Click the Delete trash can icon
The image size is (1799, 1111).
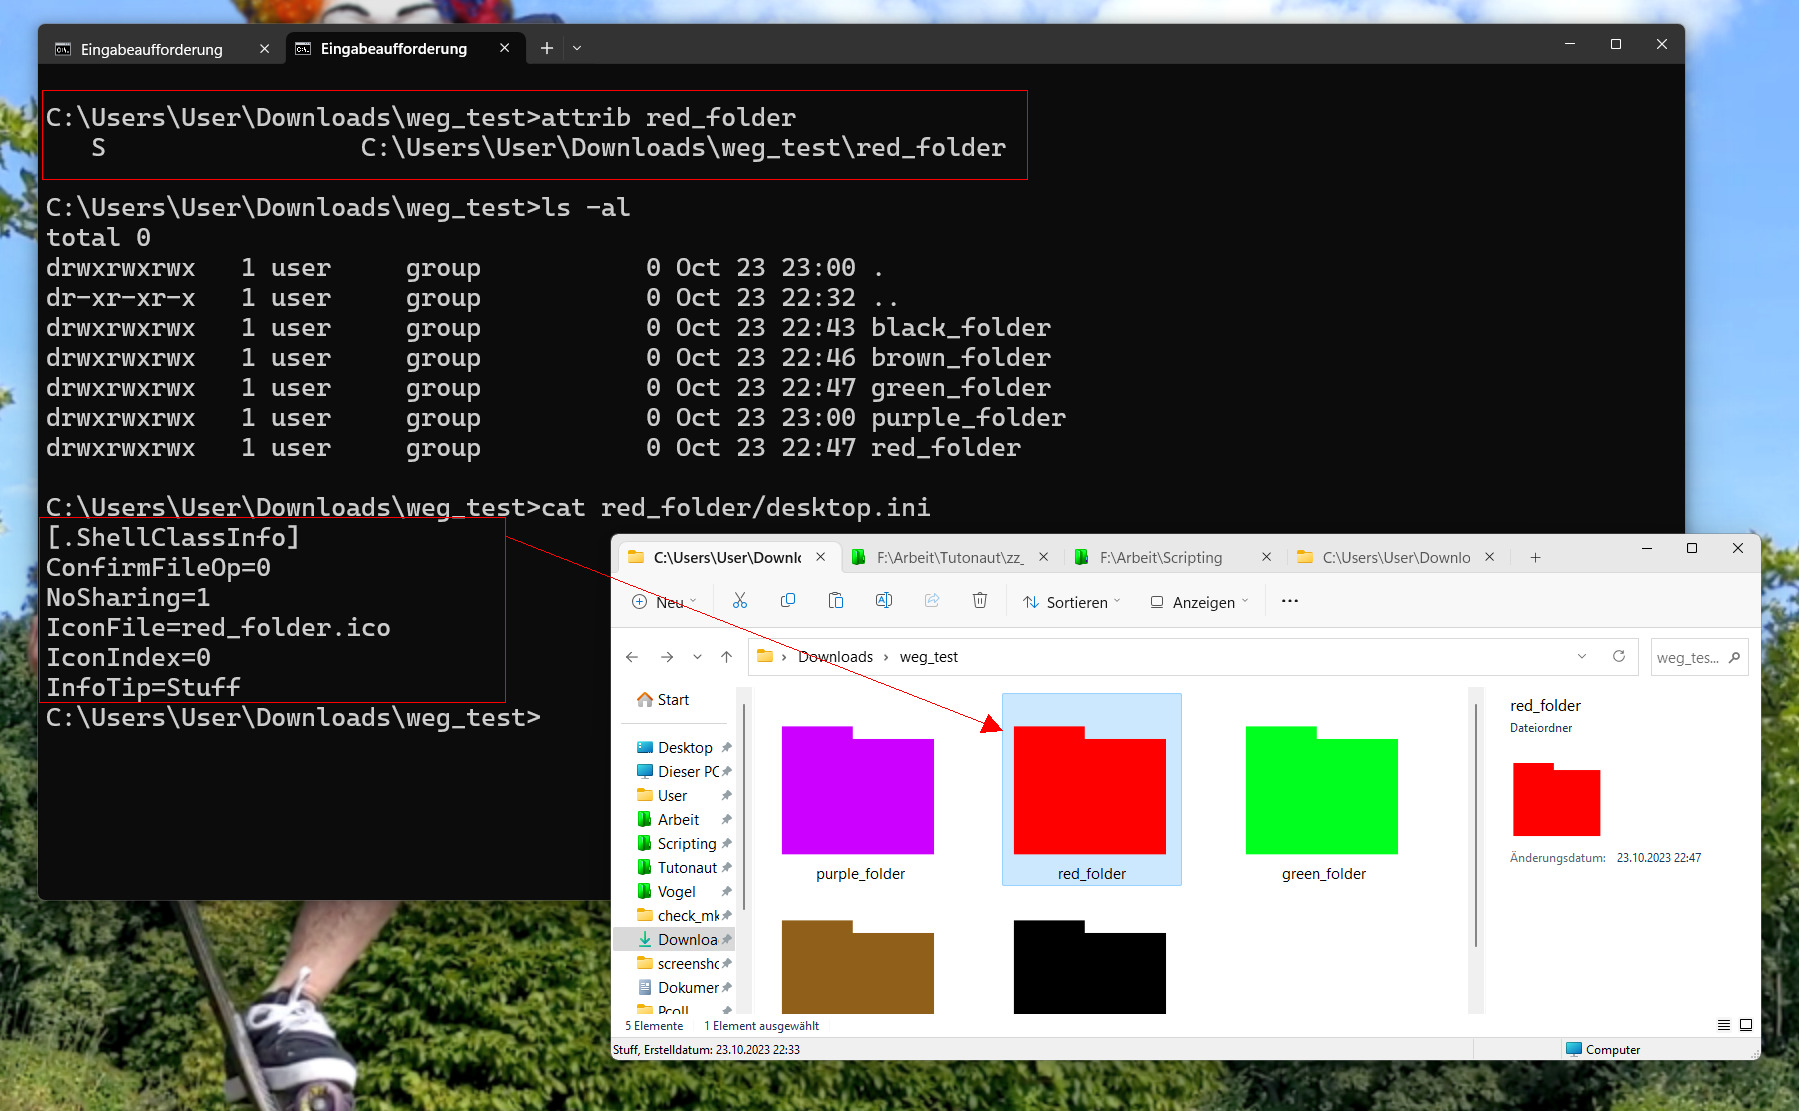pyautogui.click(x=980, y=601)
